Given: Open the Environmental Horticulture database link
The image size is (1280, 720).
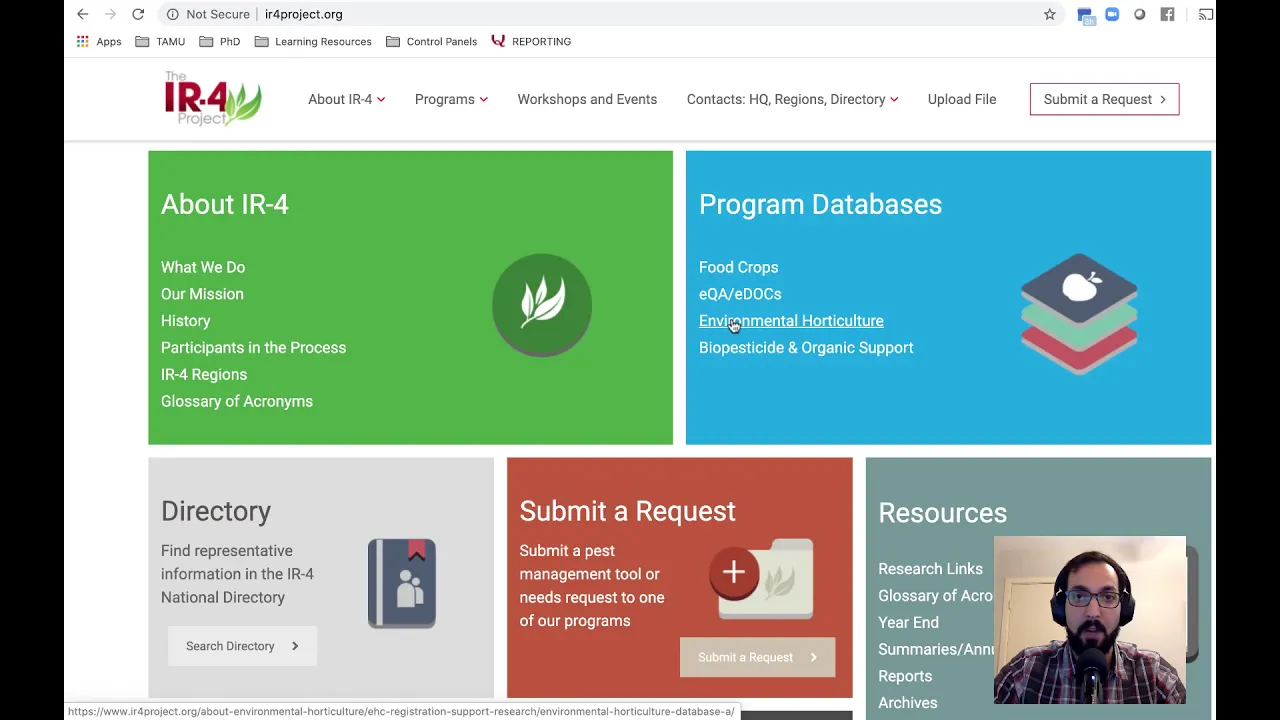Looking at the screenshot, I should 791,321.
